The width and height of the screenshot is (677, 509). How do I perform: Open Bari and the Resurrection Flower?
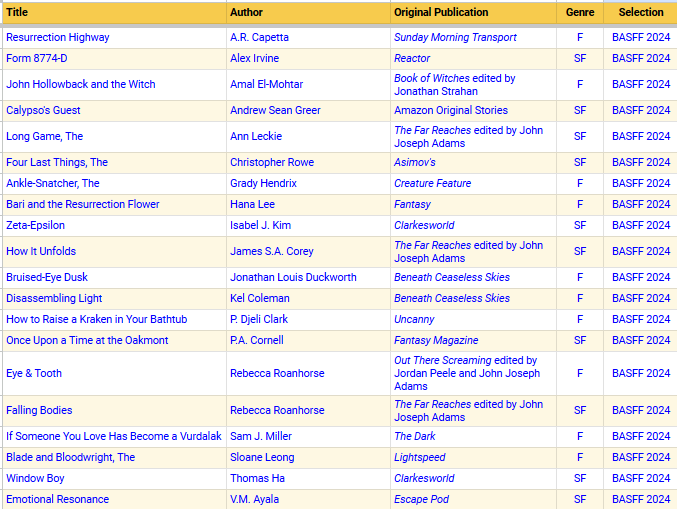click(83, 204)
